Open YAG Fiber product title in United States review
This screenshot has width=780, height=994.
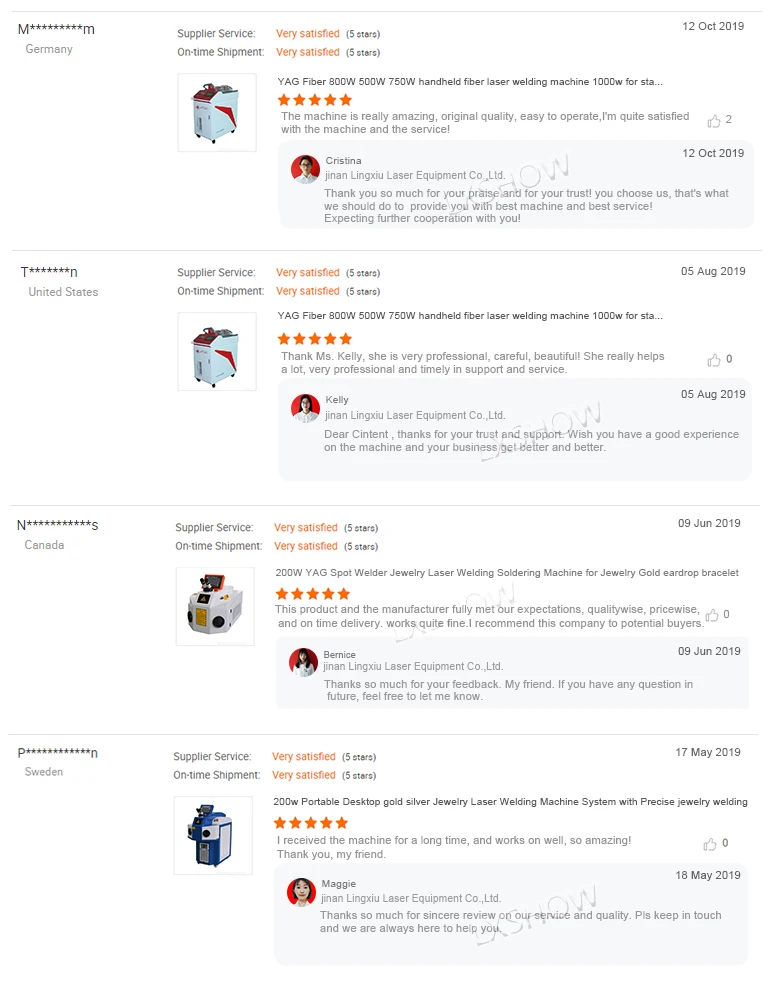(470, 316)
